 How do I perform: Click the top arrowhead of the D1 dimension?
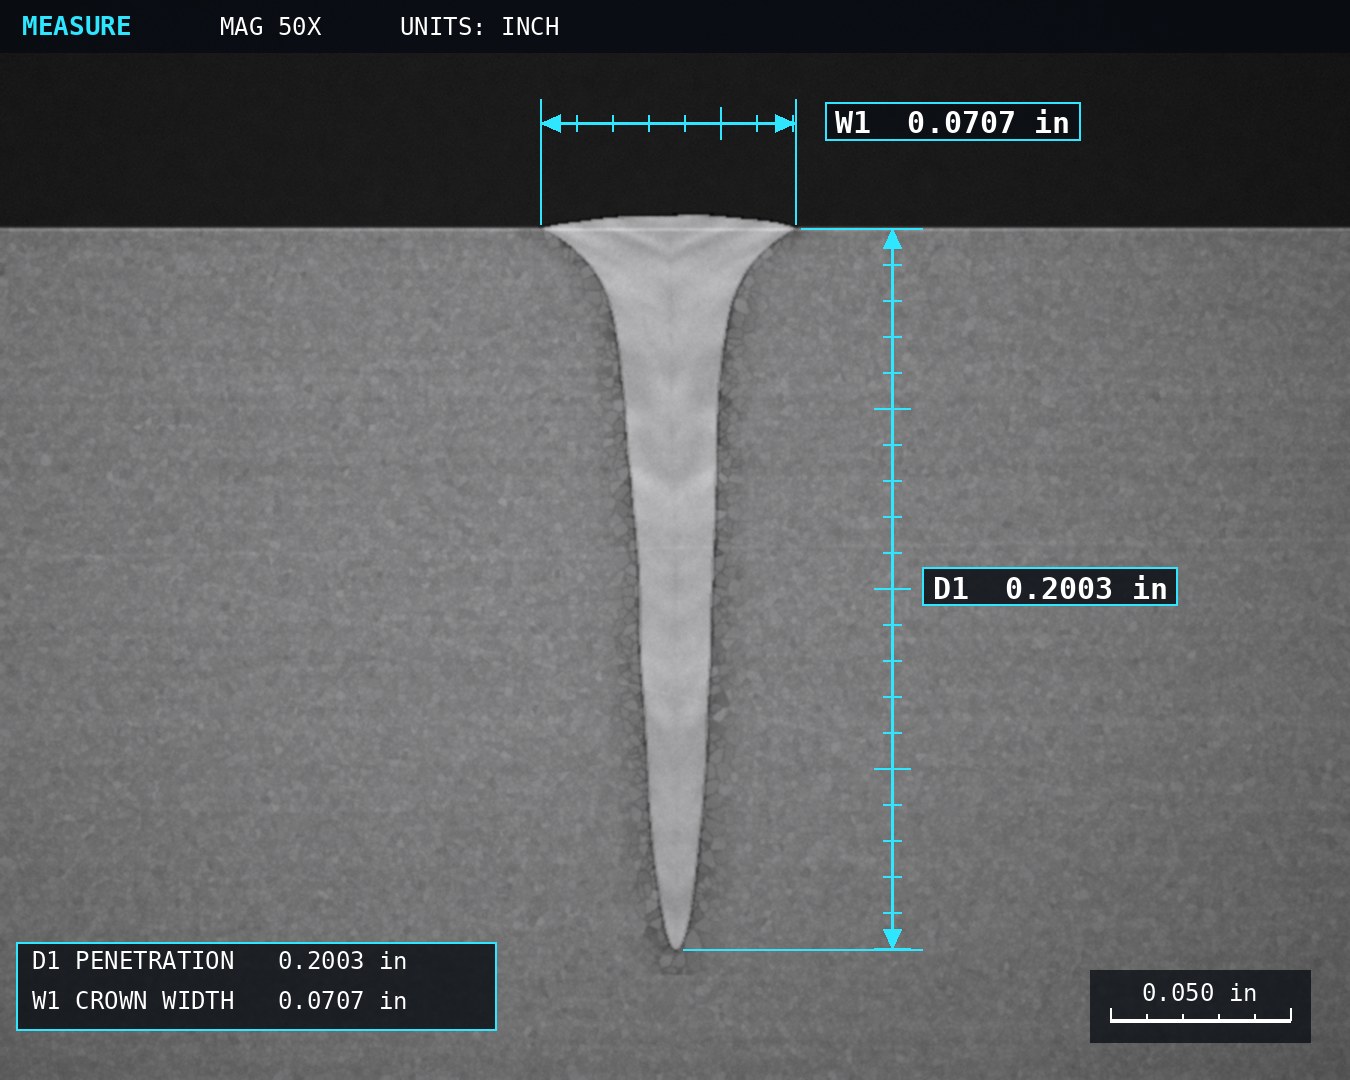point(893,239)
